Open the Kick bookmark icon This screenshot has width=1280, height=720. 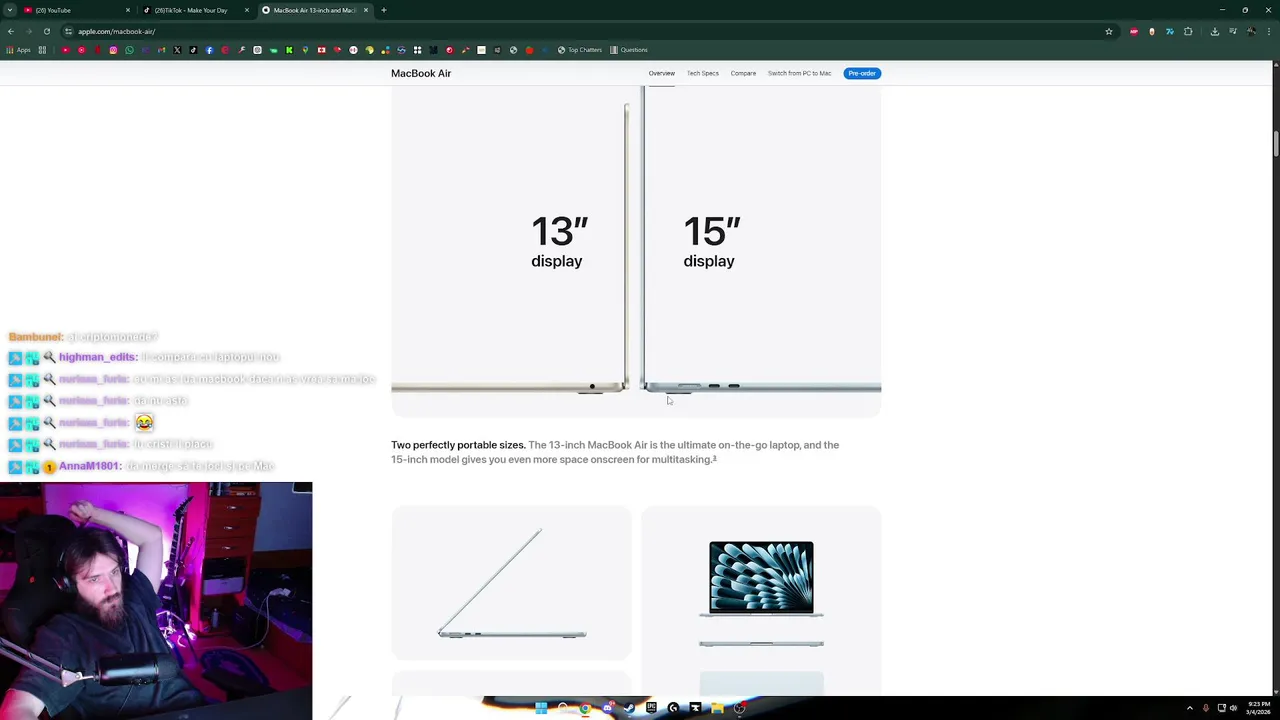[x=289, y=50]
